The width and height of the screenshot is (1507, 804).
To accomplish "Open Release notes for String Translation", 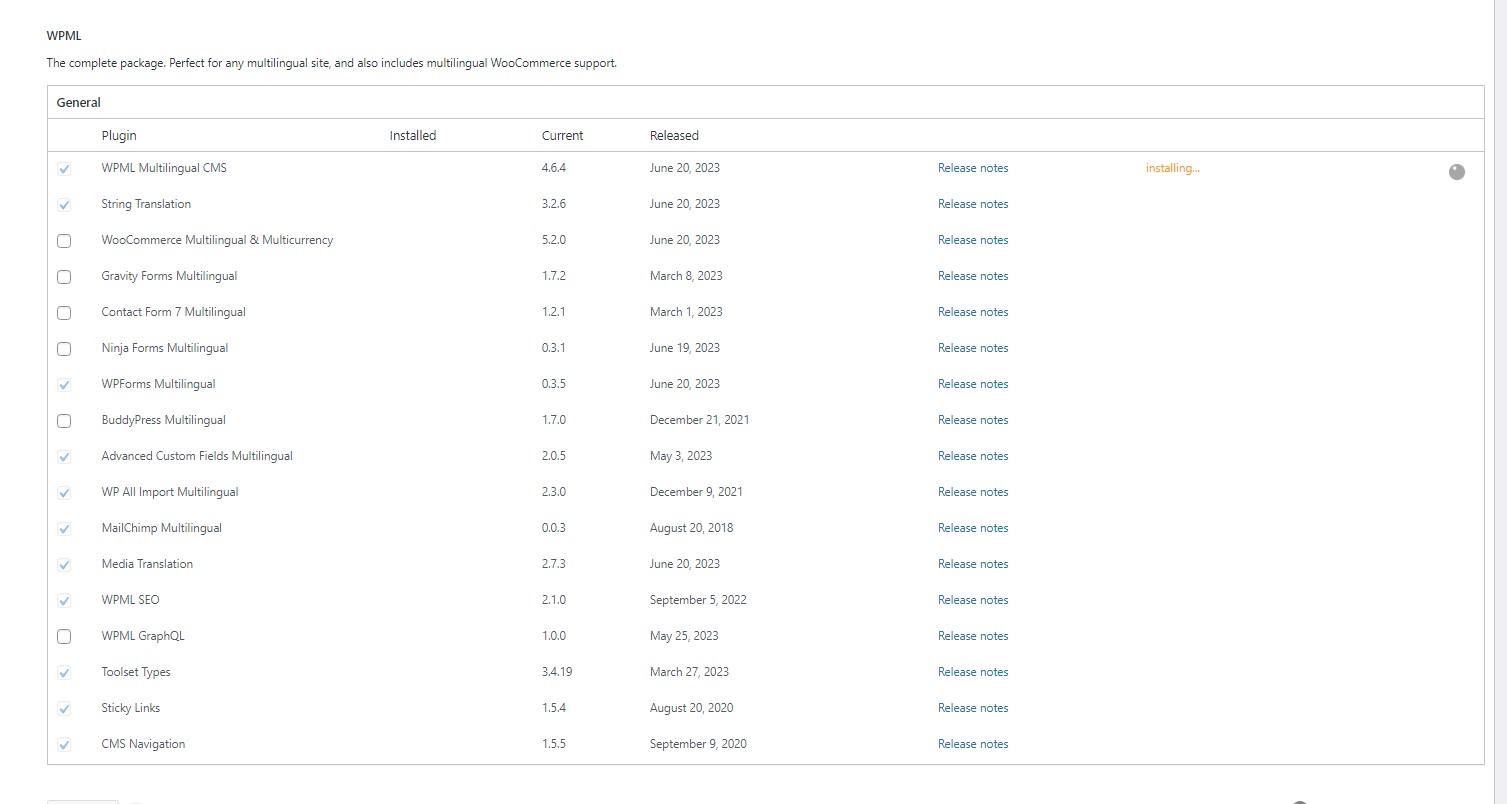I will pyautogui.click(x=973, y=204).
